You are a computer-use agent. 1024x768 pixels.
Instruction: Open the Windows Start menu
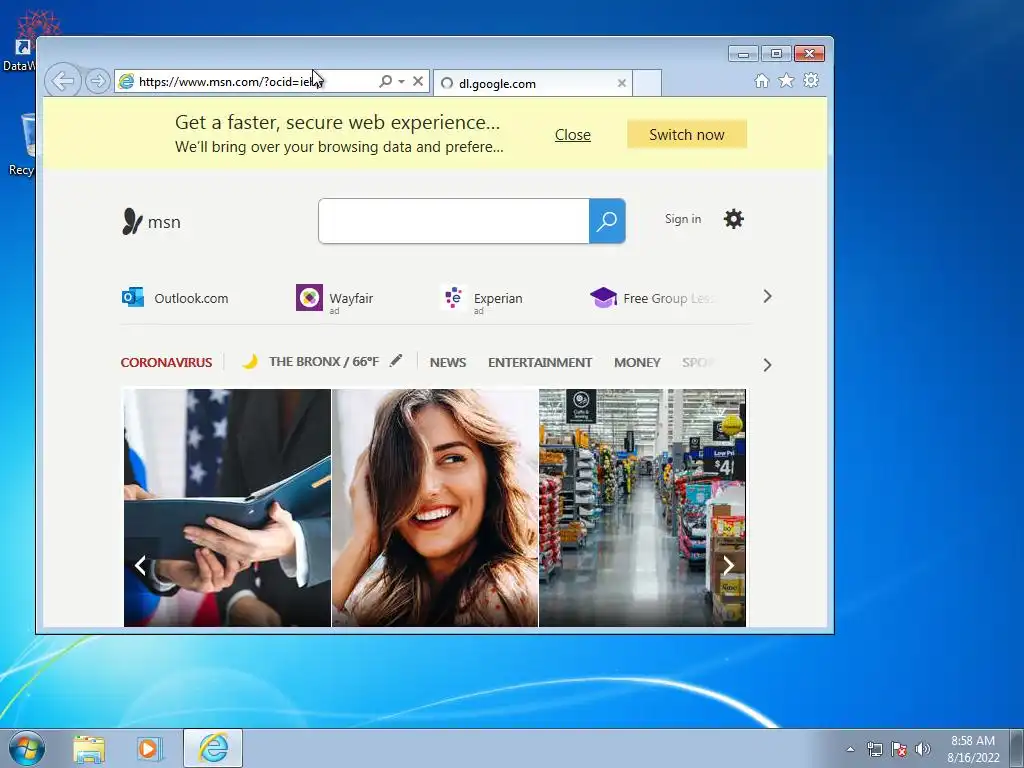[27, 748]
